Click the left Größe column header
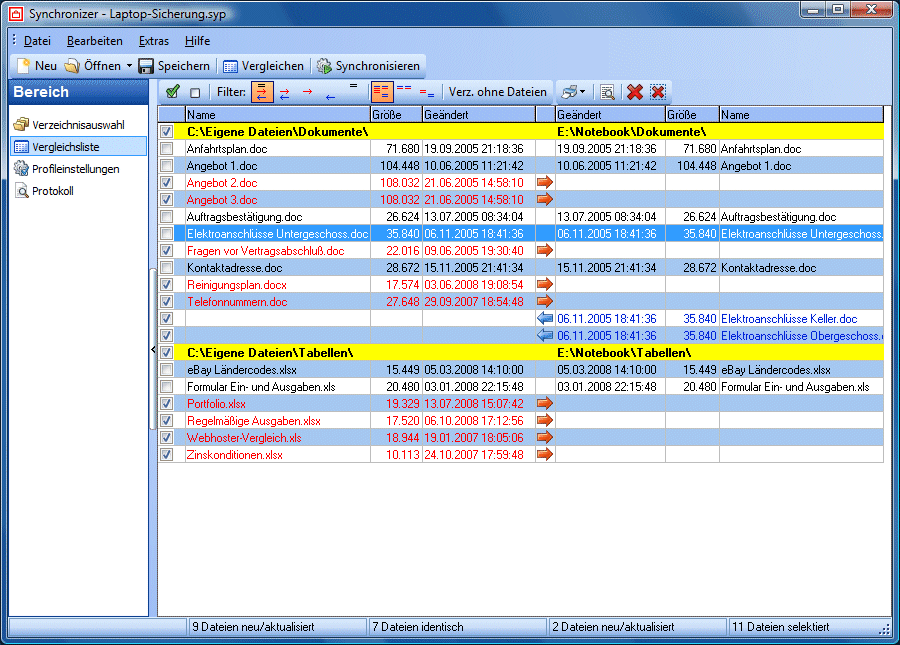The height and width of the screenshot is (645, 900). click(x=396, y=115)
